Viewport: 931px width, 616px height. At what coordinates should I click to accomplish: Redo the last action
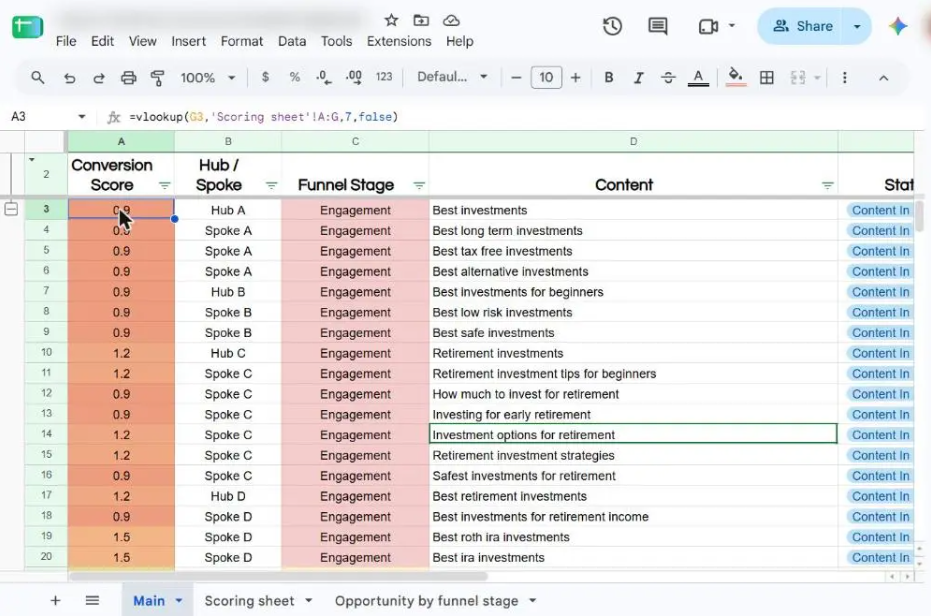(99, 78)
